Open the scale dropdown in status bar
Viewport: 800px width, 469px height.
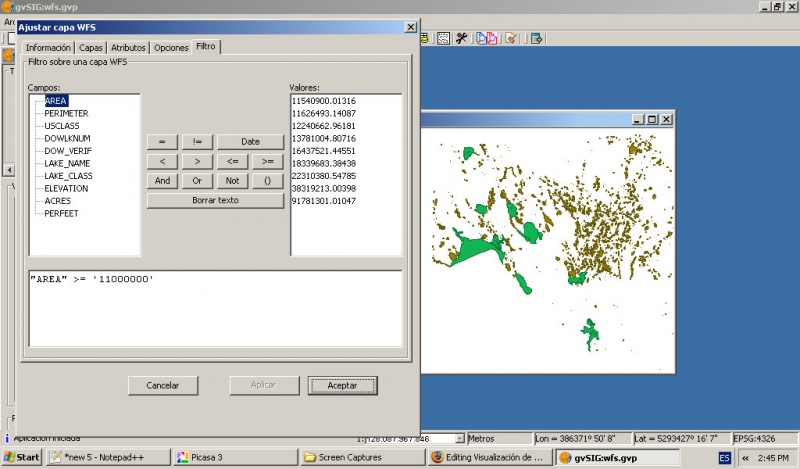(x=460, y=438)
